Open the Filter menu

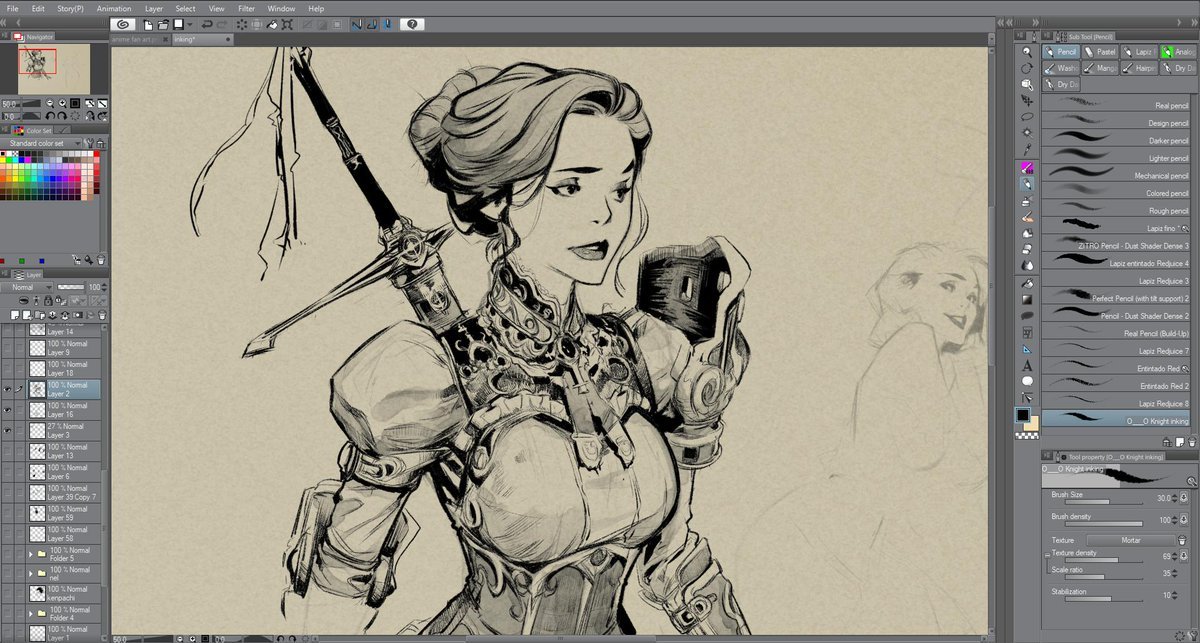pos(246,8)
